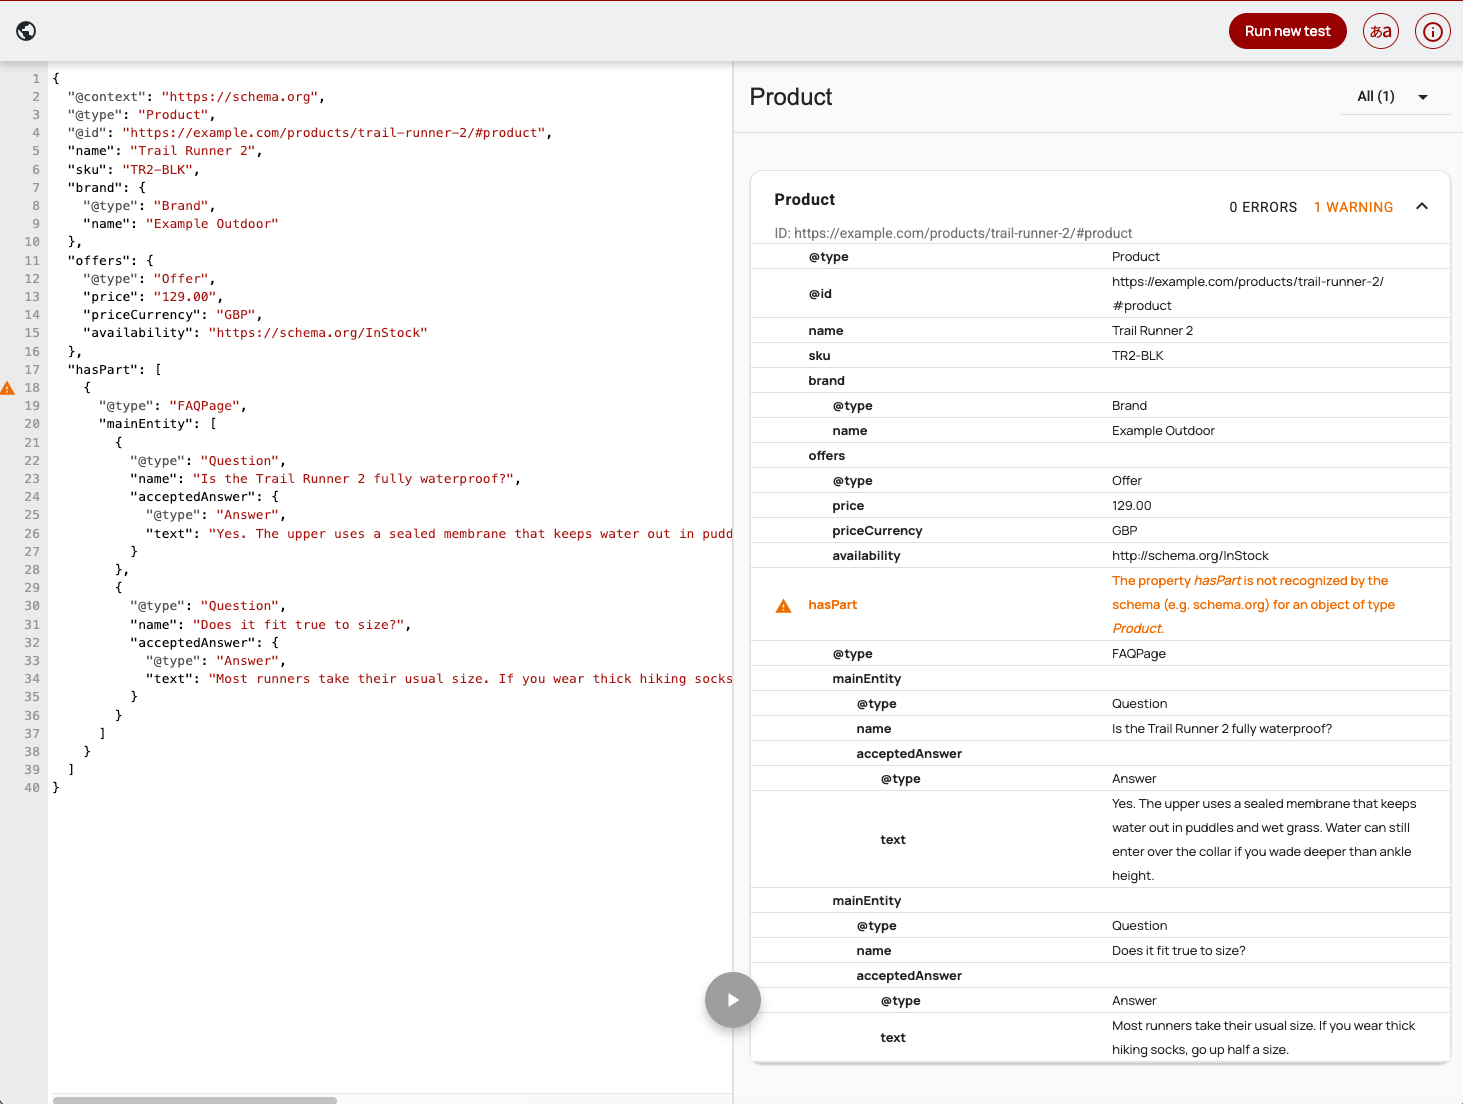Click the offers property row label

point(827,456)
